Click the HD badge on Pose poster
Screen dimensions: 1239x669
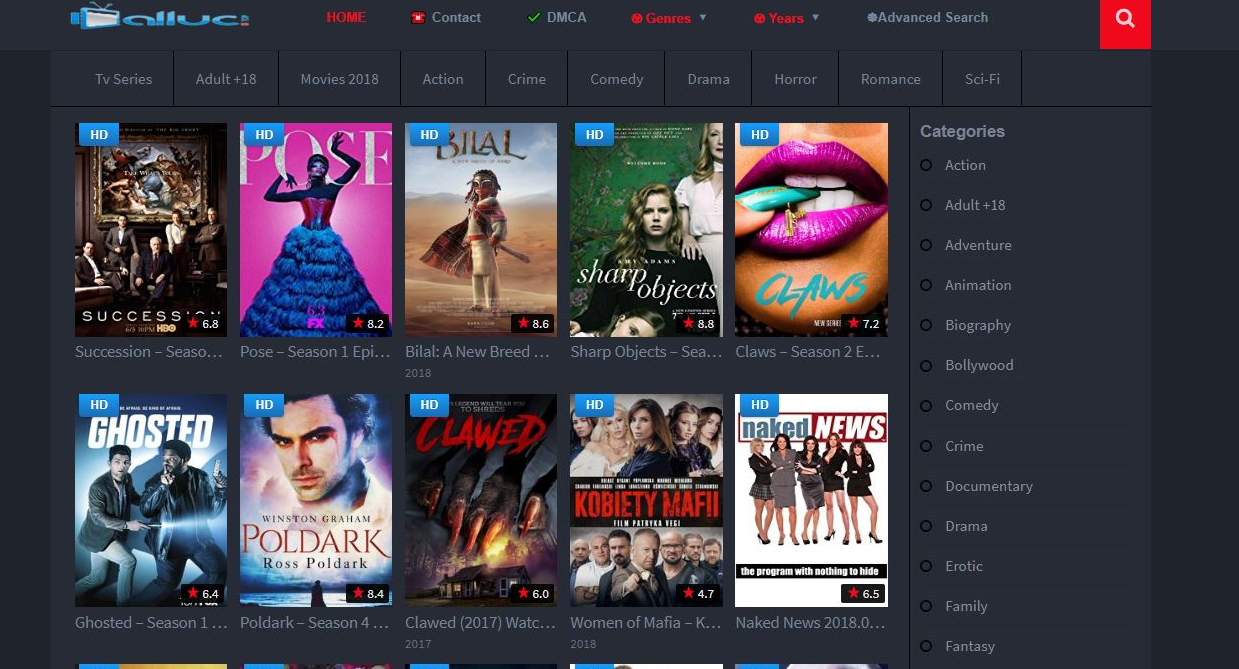coord(264,134)
